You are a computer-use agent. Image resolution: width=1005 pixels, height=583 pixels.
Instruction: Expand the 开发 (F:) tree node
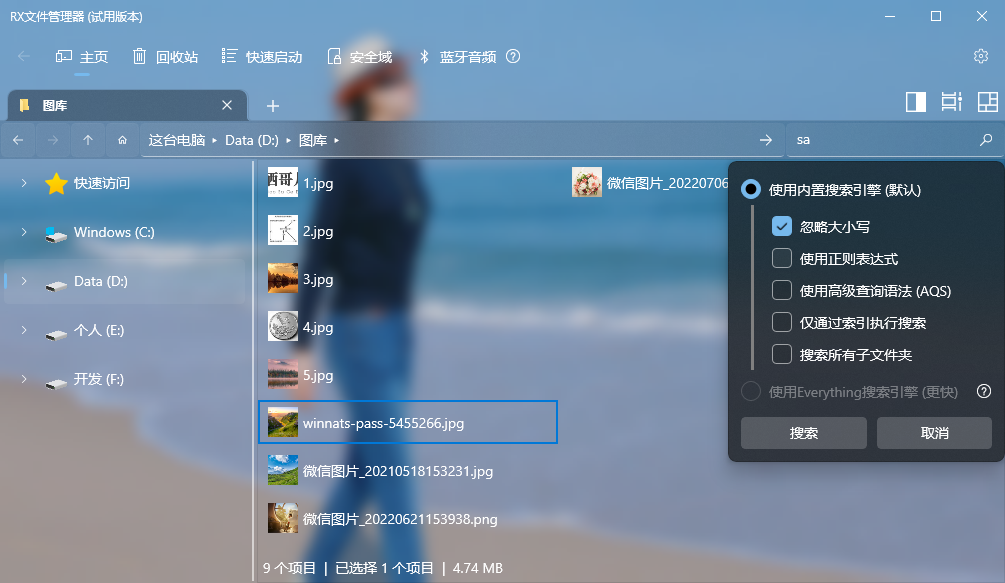tap(24, 379)
